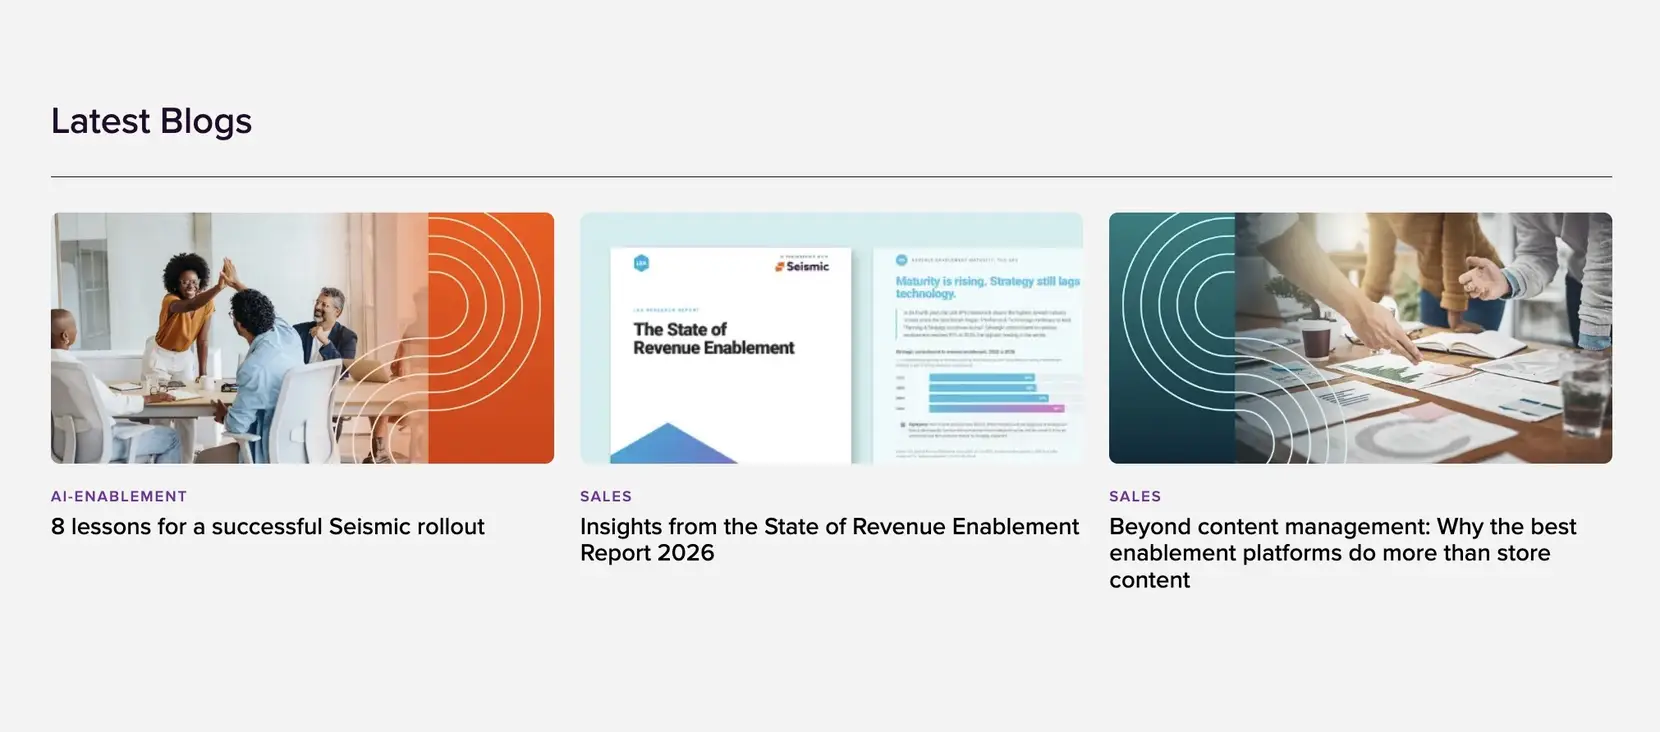Click the SALES label above Beyond content management

coord(1135,496)
